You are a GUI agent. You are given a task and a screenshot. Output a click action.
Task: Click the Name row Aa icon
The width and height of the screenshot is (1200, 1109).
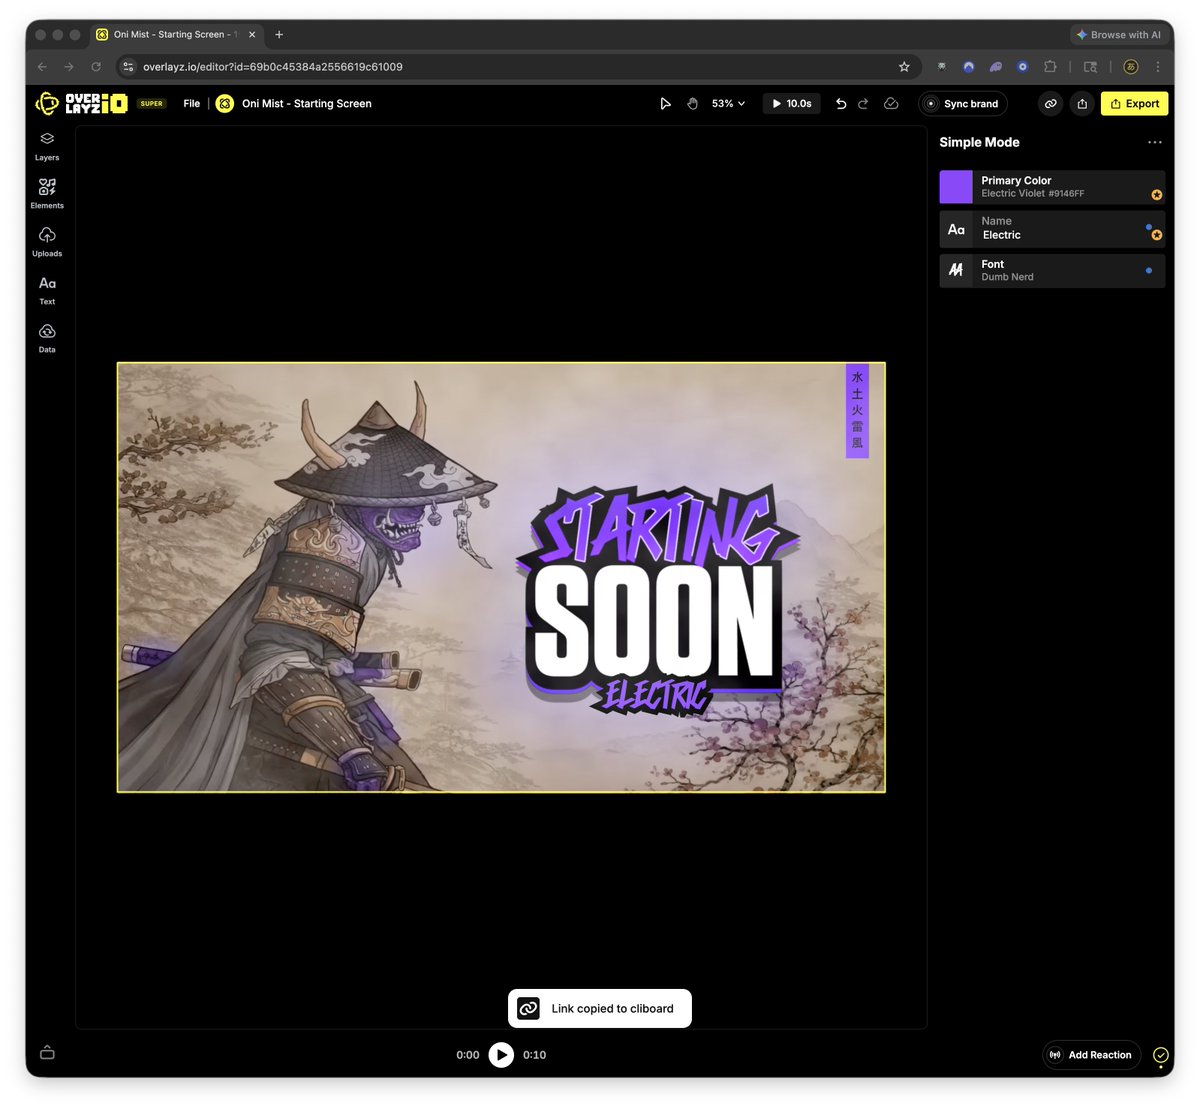click(x=956, y=229)
